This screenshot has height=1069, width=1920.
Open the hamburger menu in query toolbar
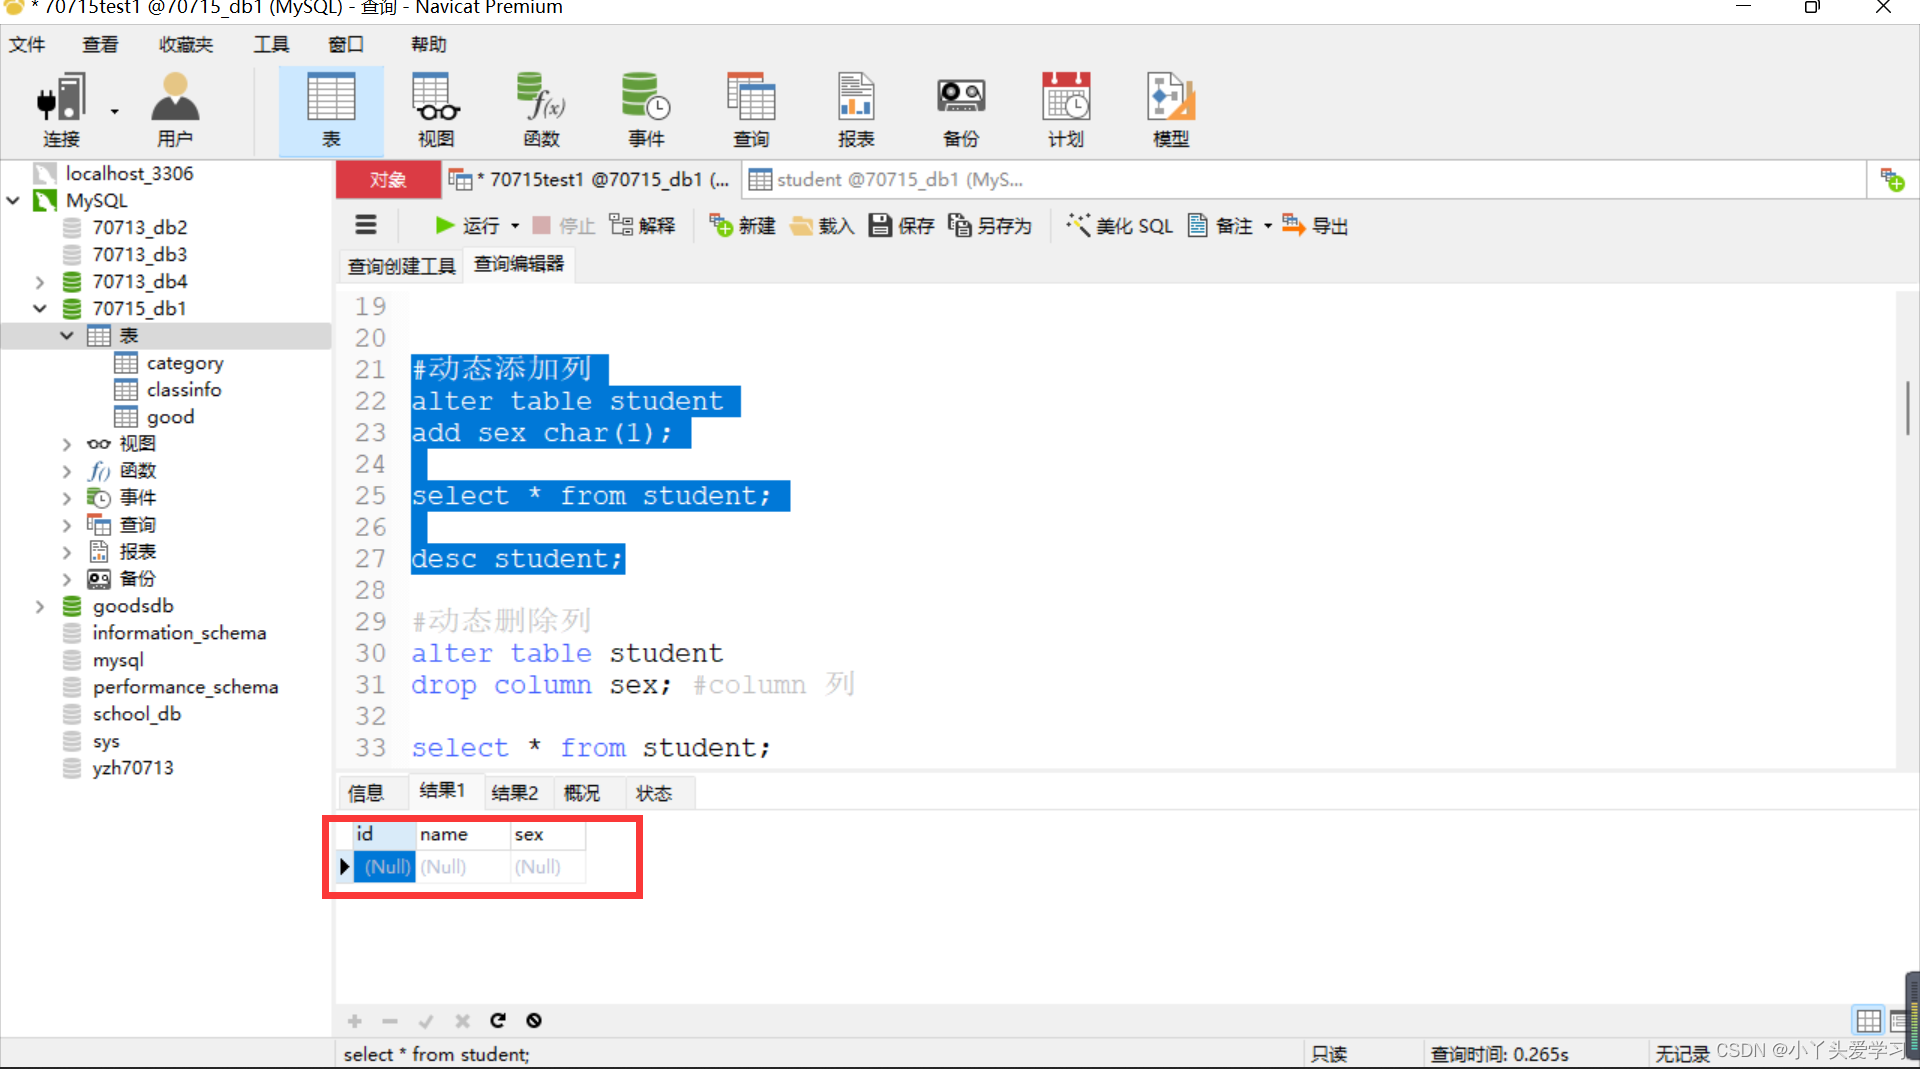click(x=366, y=225)
